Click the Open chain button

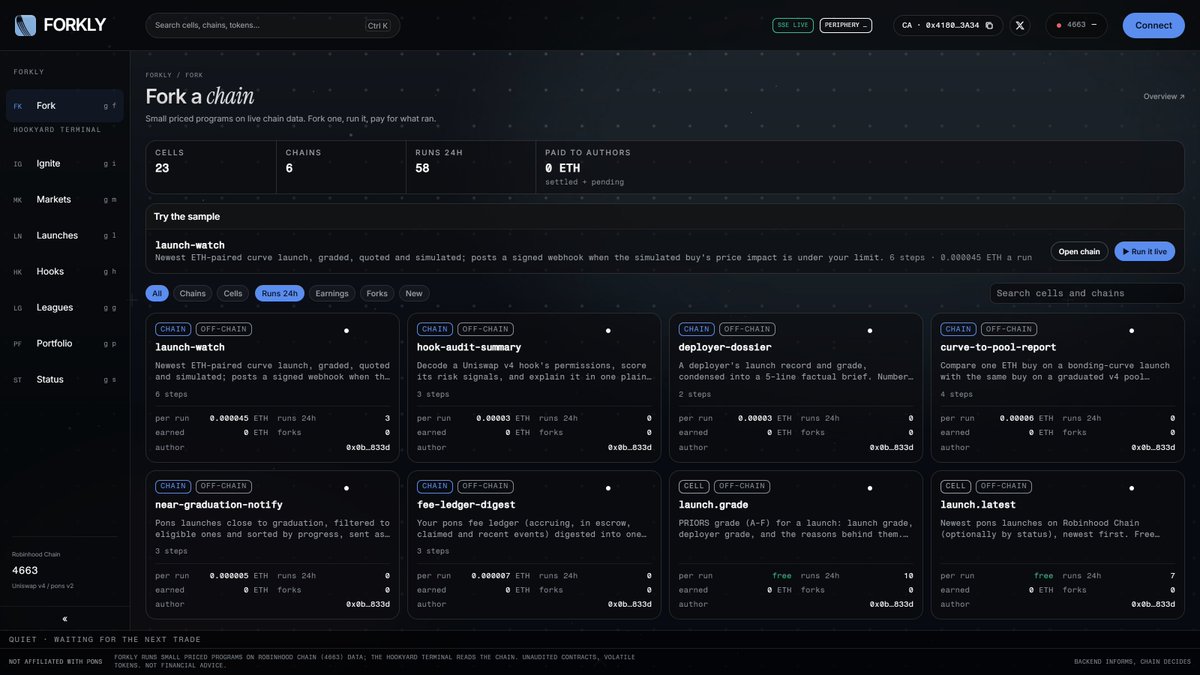coord(1079,251)
